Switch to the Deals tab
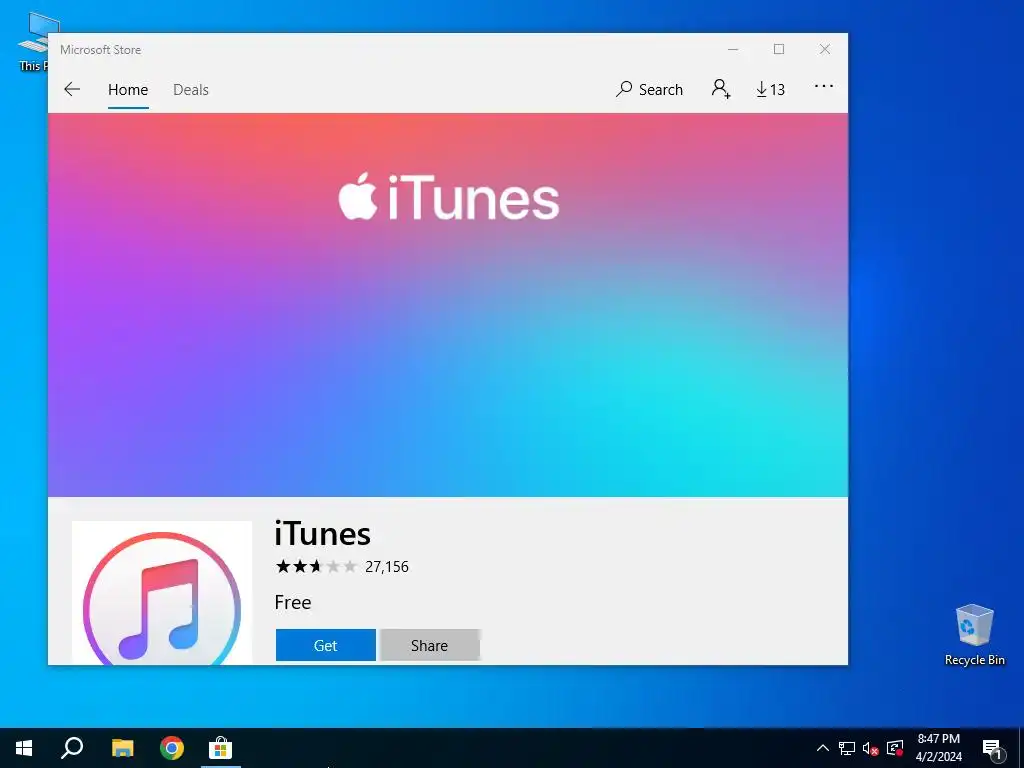Screen dimensions: 1024x768 coord(191,89)
